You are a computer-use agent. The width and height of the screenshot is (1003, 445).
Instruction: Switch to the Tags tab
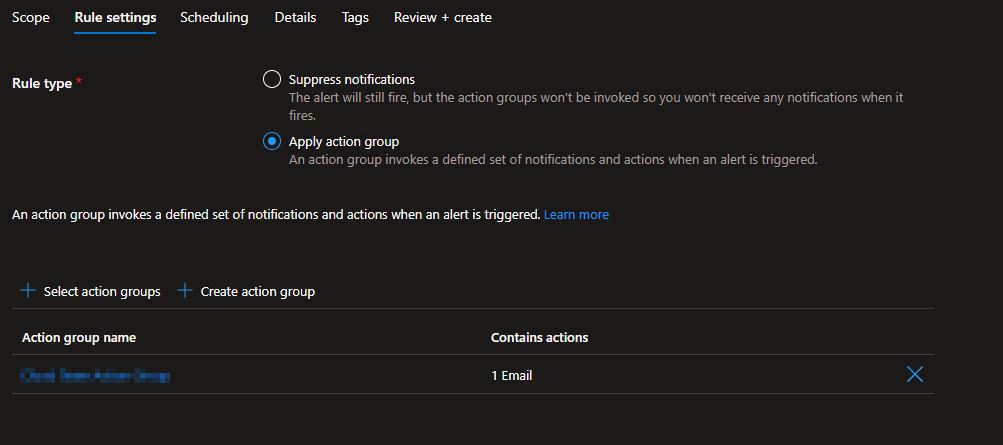click(355, 17)
